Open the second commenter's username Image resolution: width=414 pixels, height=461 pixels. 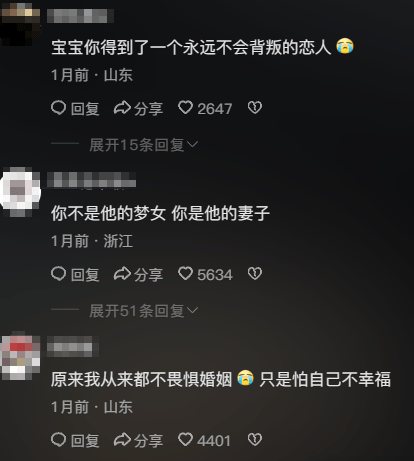click(x=91, y=180)
